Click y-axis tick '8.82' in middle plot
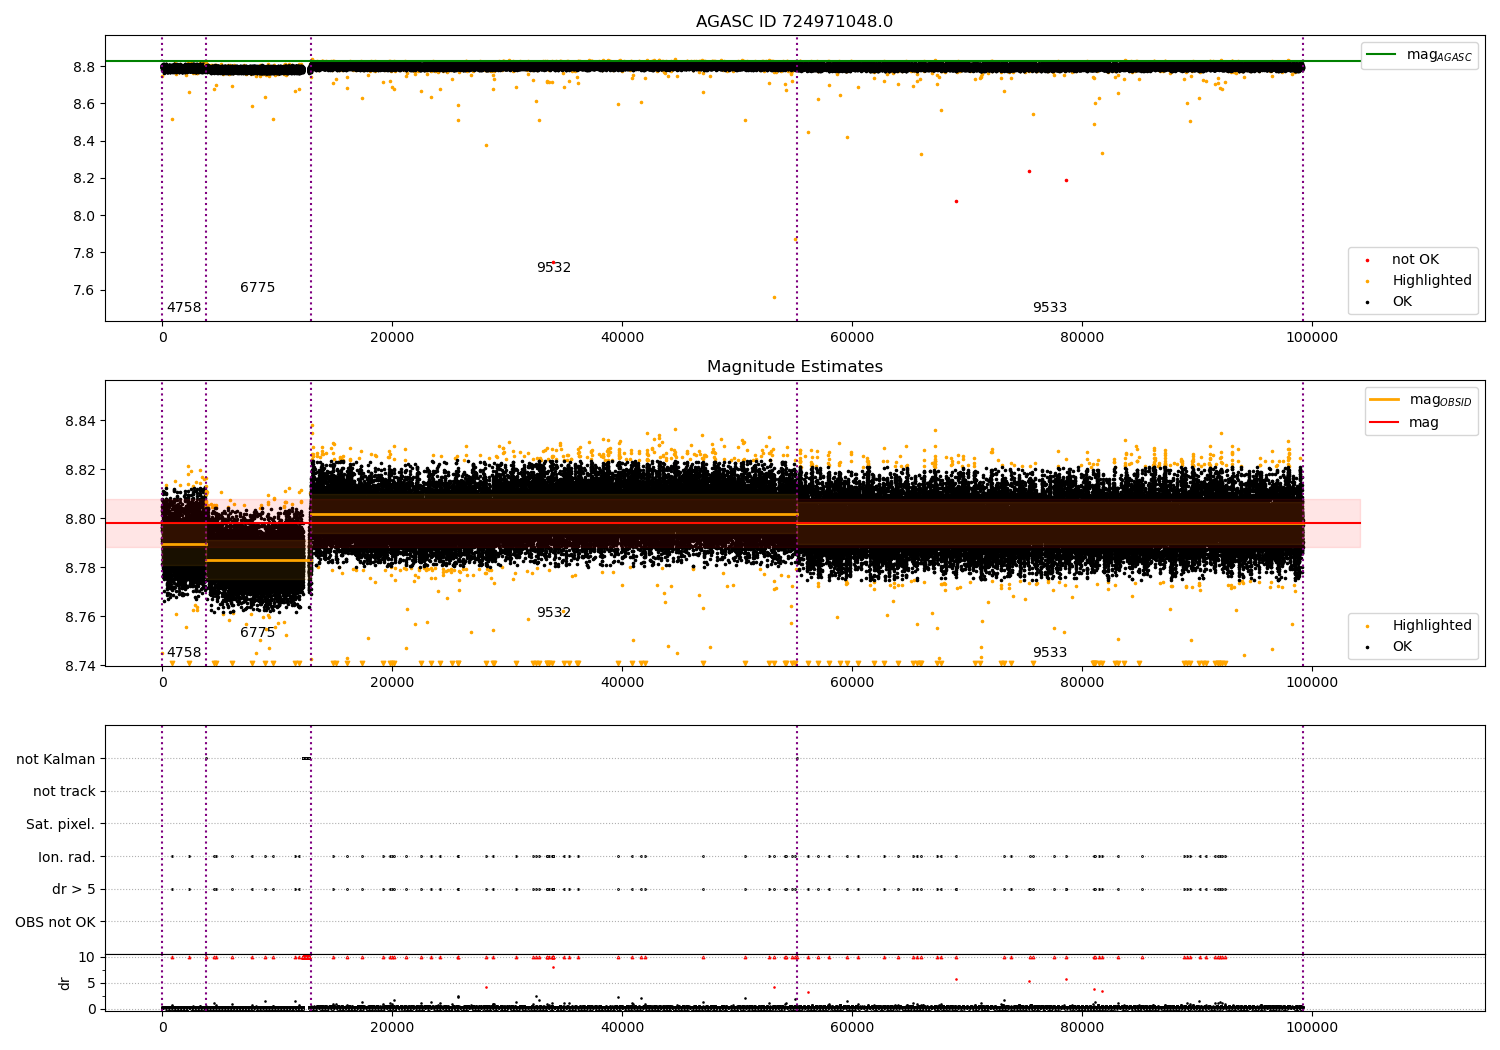 pos(80,470)
